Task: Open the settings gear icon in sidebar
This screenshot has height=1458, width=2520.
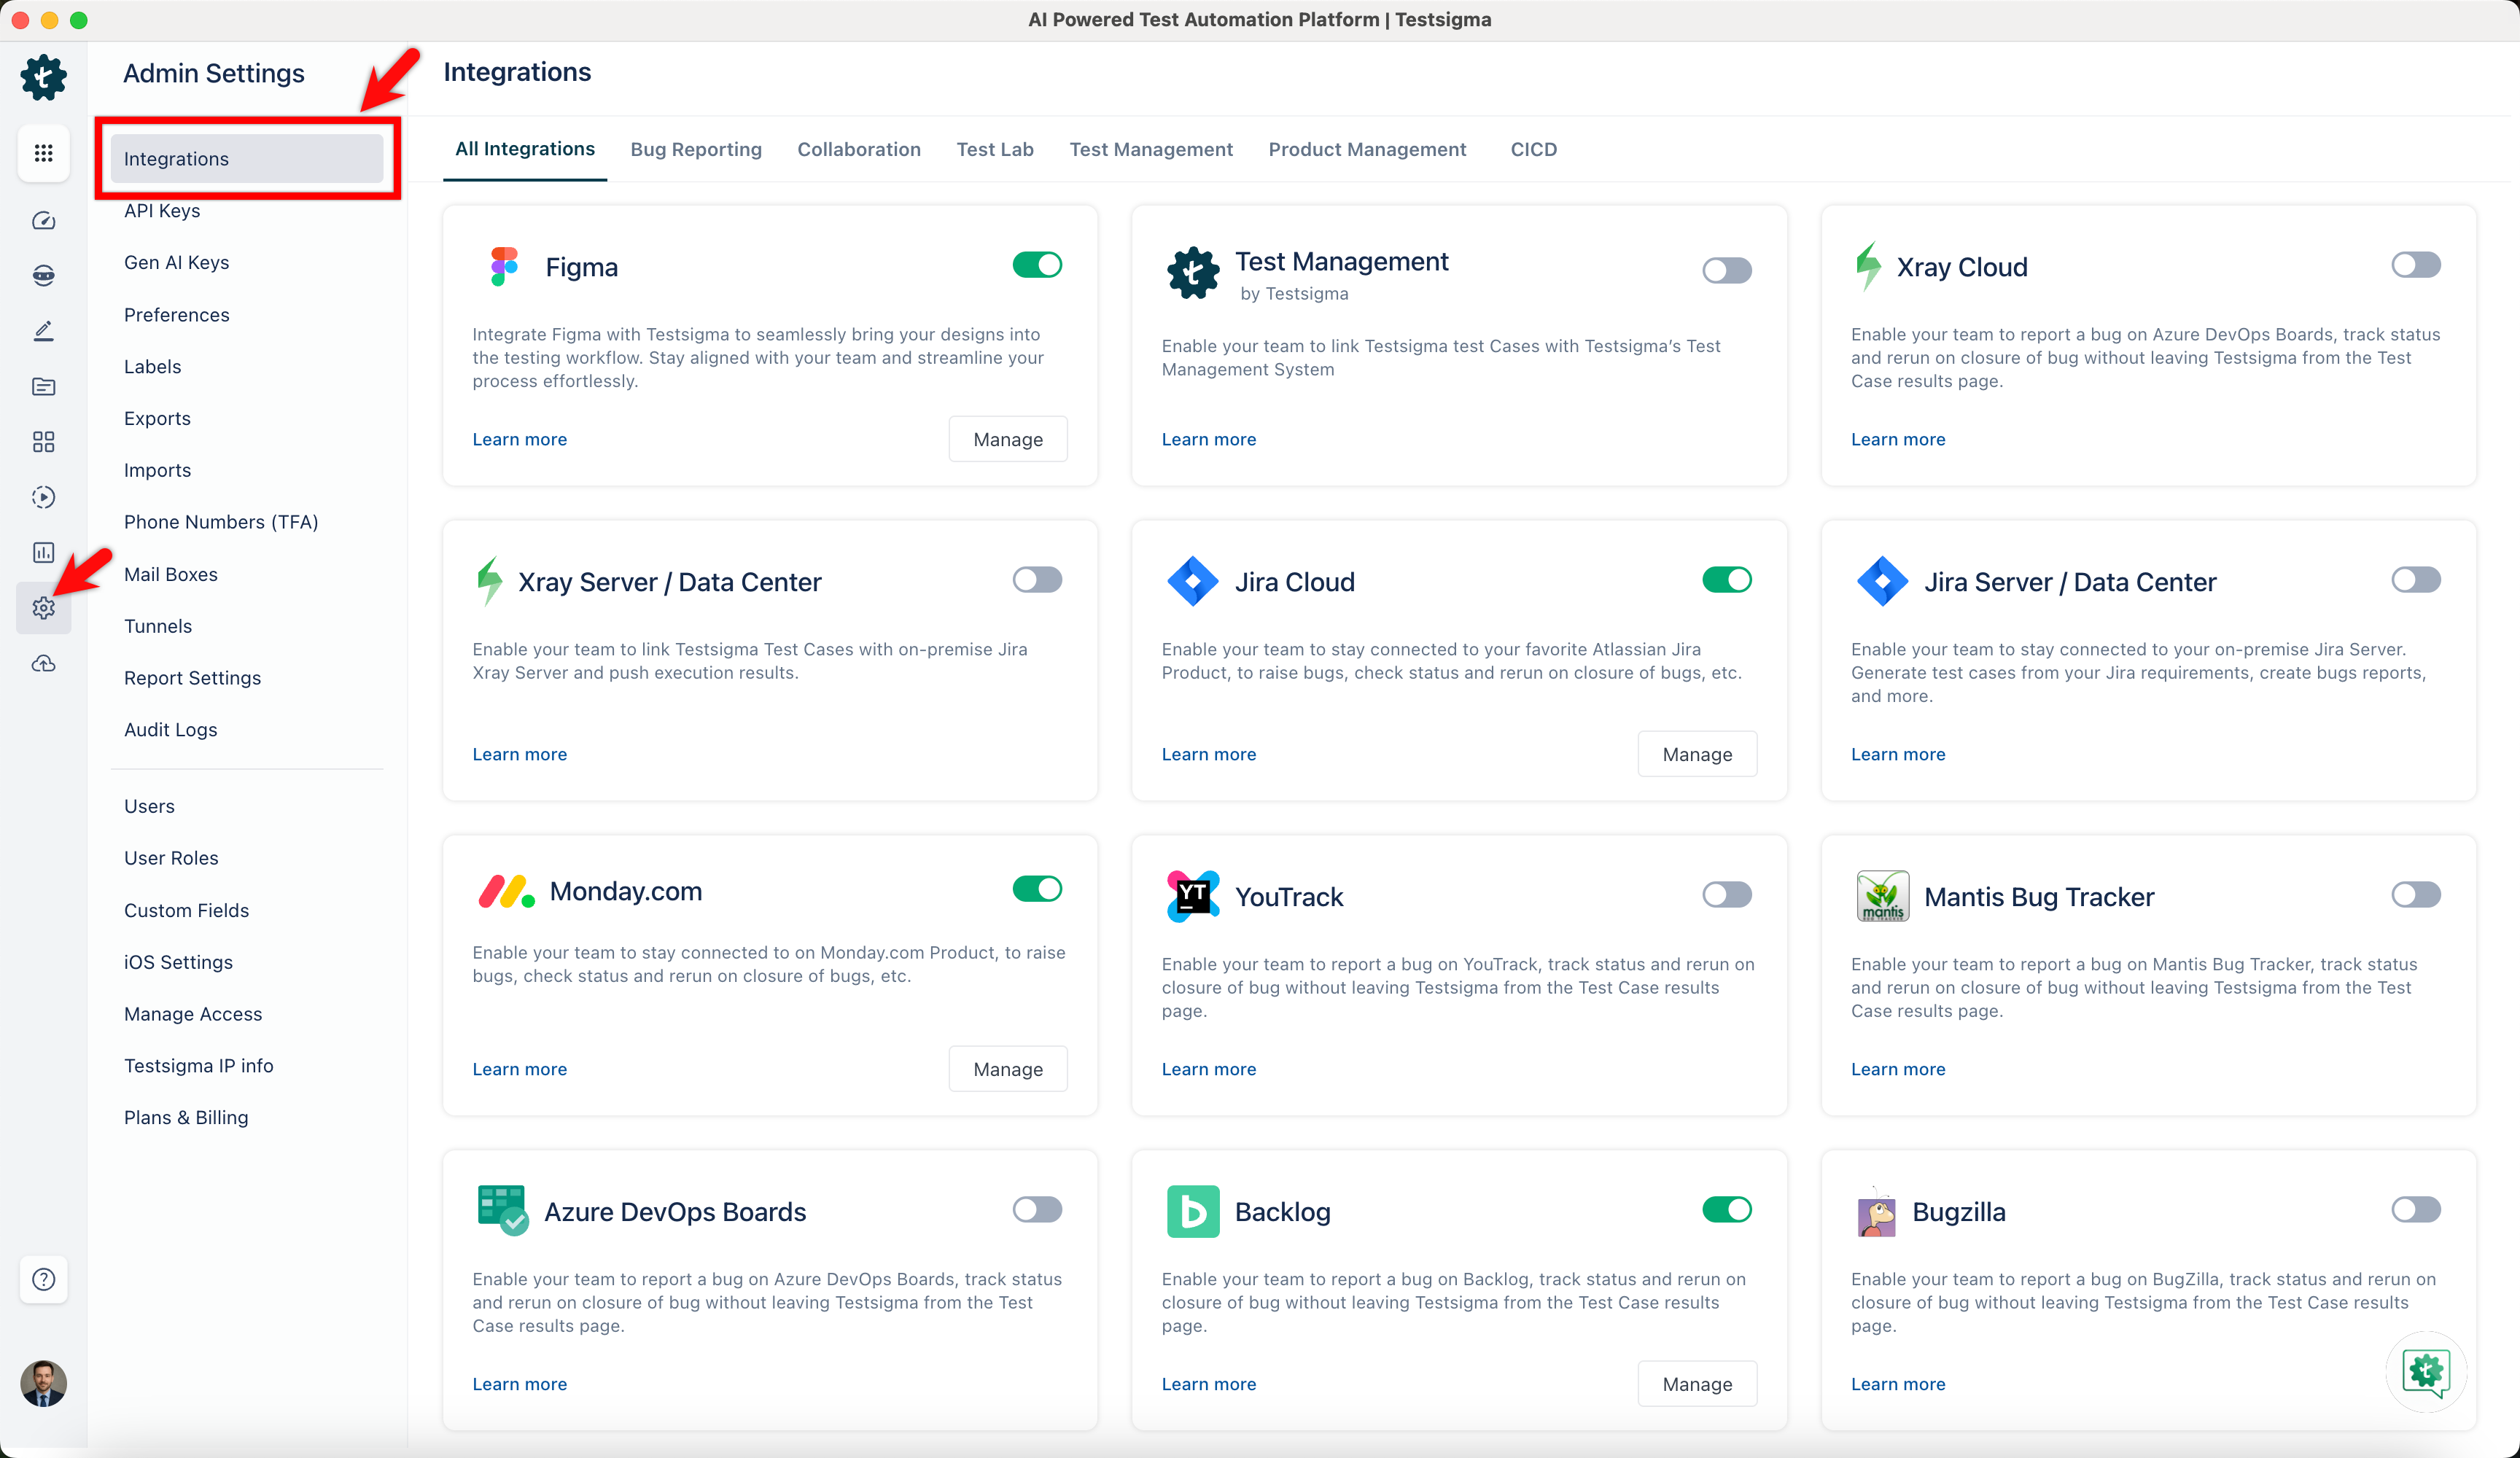Action: [43, 607]
